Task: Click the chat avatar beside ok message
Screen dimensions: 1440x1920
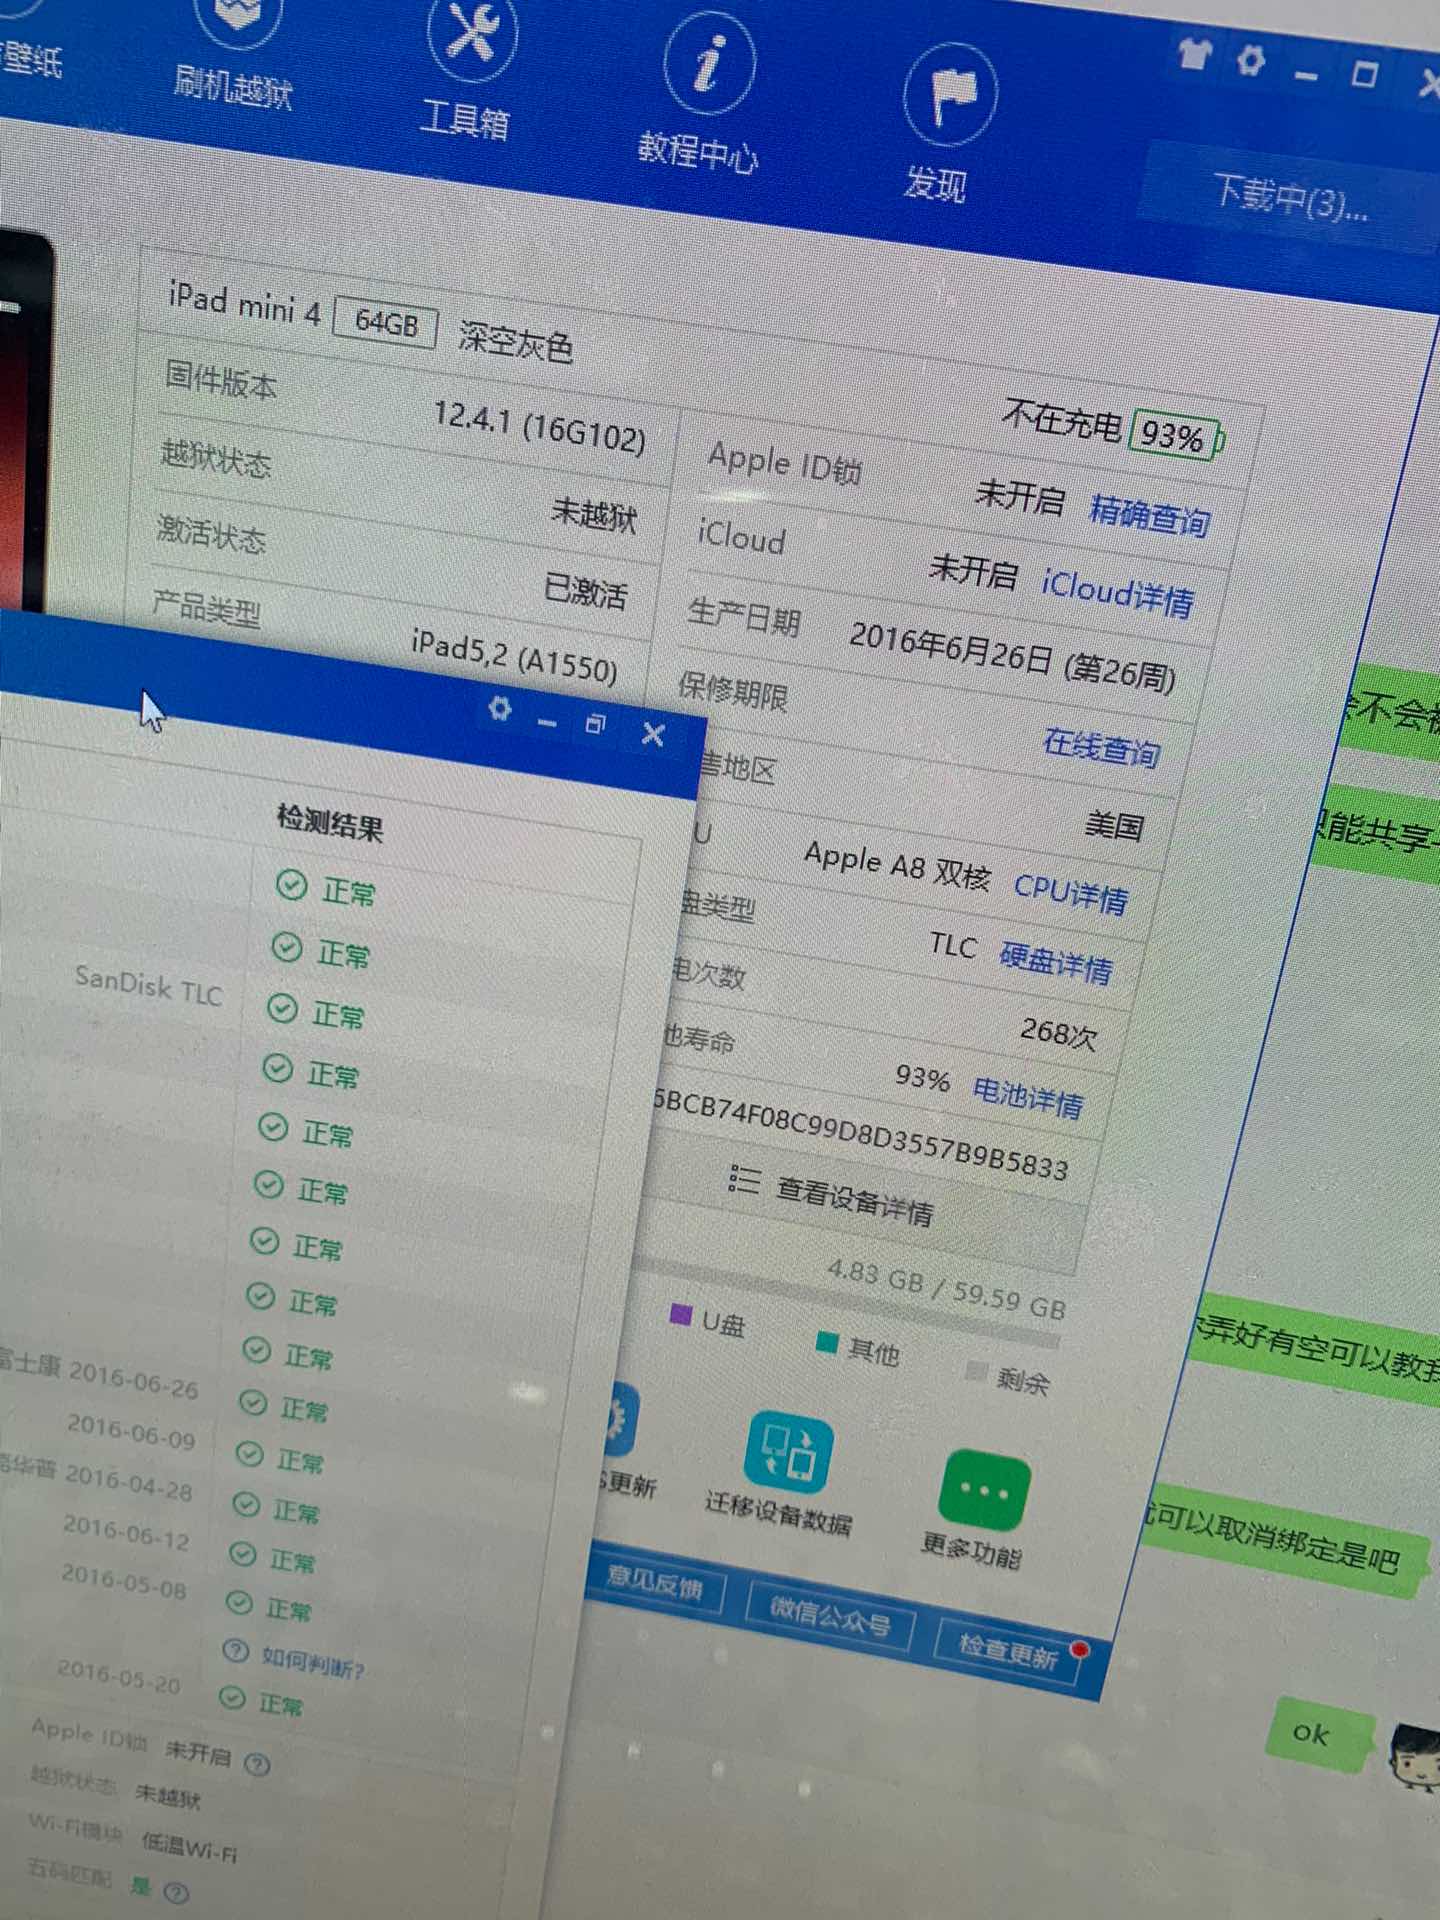Action: pos(1415,1757)
